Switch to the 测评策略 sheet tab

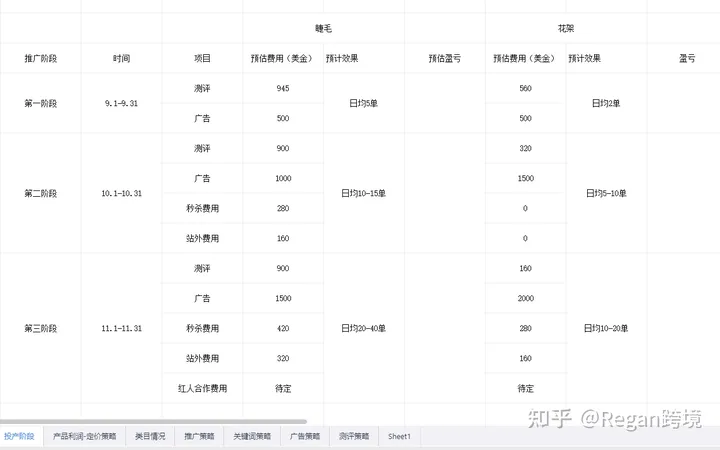coord(354,436)
